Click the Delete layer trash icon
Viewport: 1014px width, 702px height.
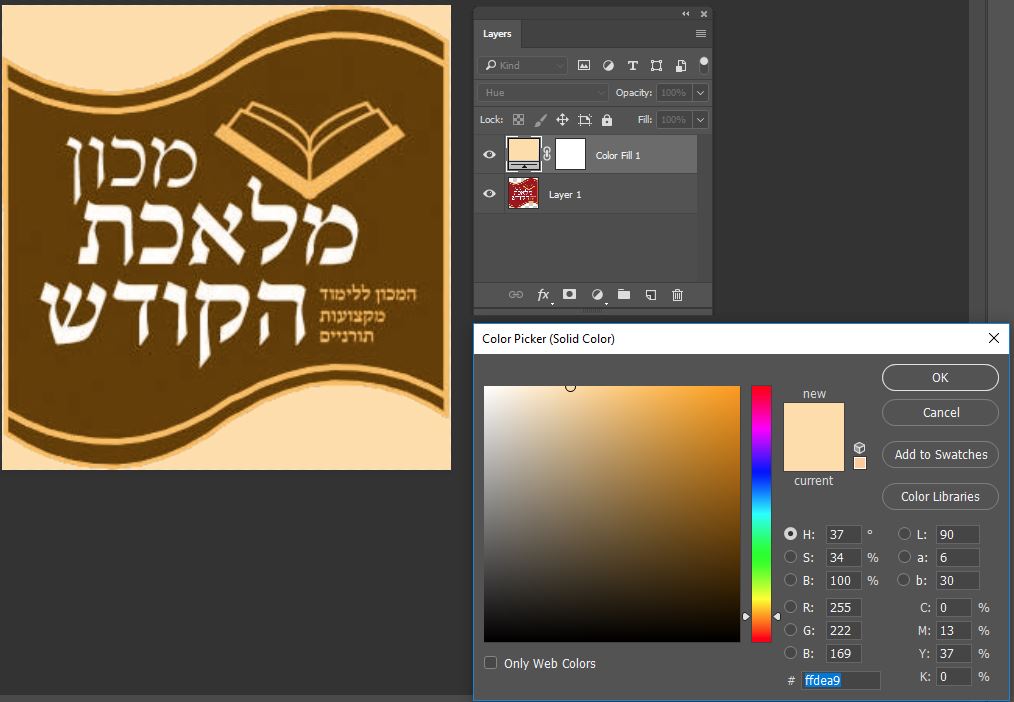678,295
